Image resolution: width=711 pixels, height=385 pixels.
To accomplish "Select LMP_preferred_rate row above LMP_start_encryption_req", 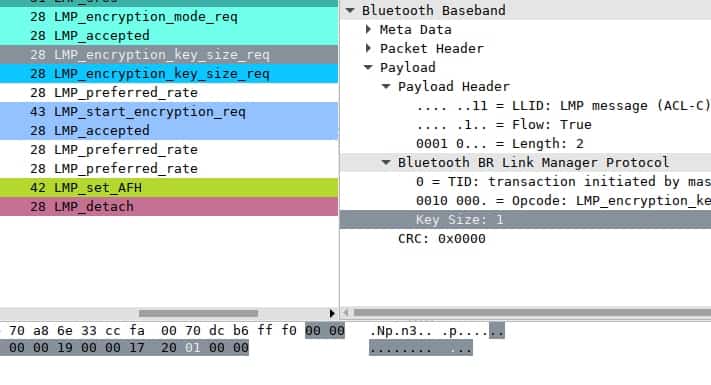I will tap(169, 93).
